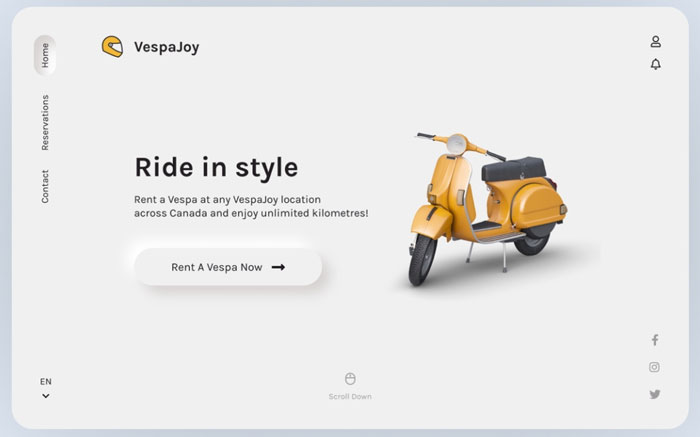Open the notifications bell icon
Image resolution: width=700 pixels, height=437 pixels.
(655, 64)
